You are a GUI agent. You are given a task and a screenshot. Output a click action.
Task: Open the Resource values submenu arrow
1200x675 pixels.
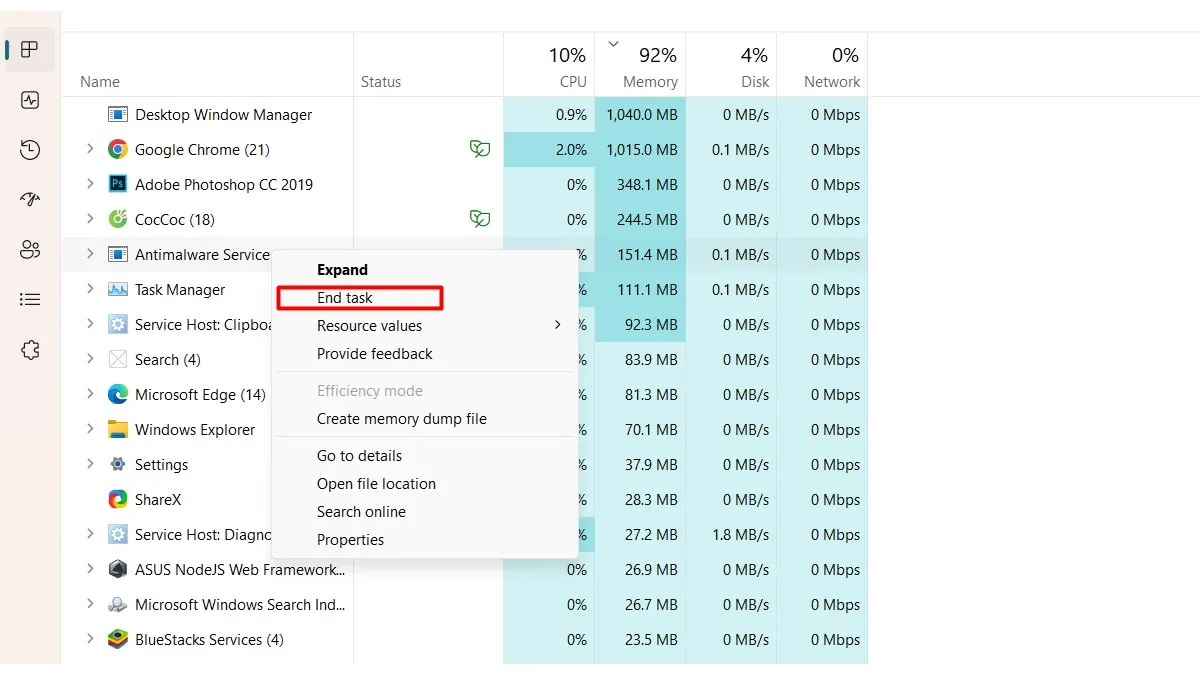click(x=558, y=325)
